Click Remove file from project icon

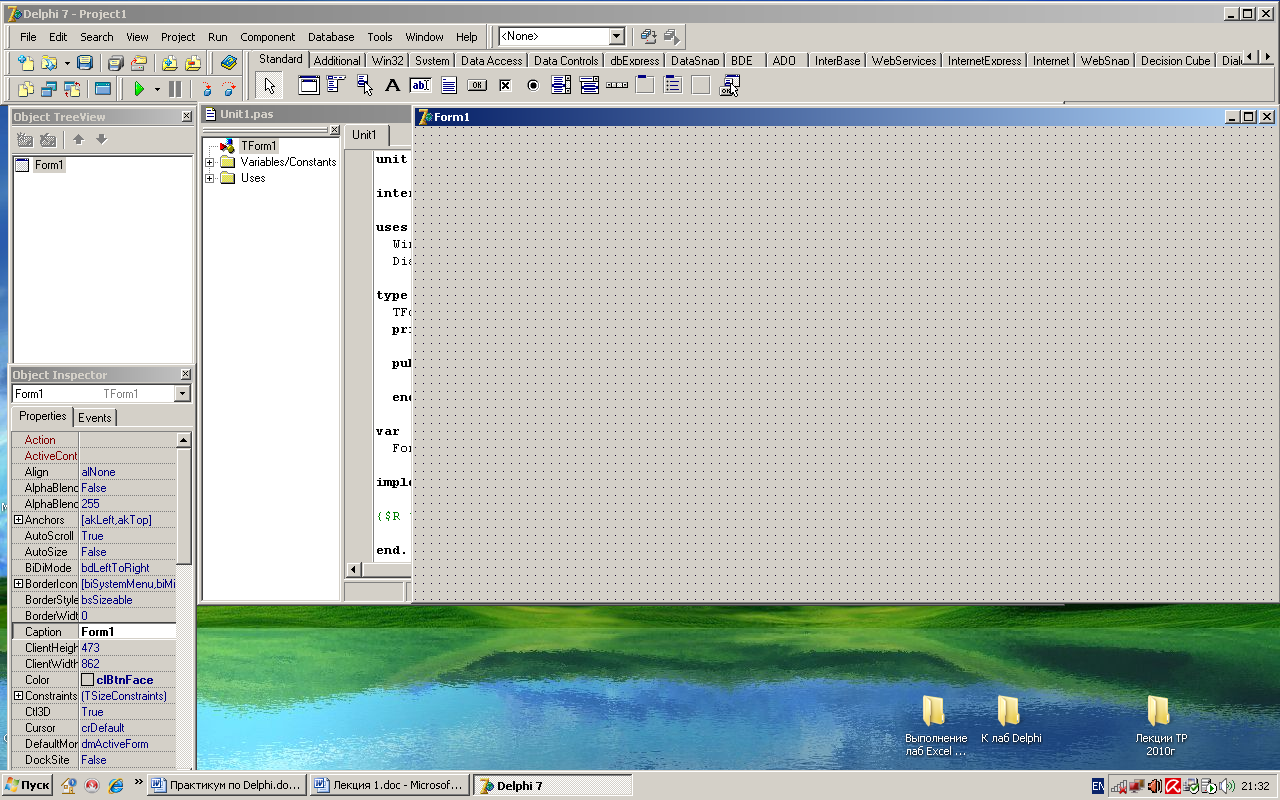[193, 62]
